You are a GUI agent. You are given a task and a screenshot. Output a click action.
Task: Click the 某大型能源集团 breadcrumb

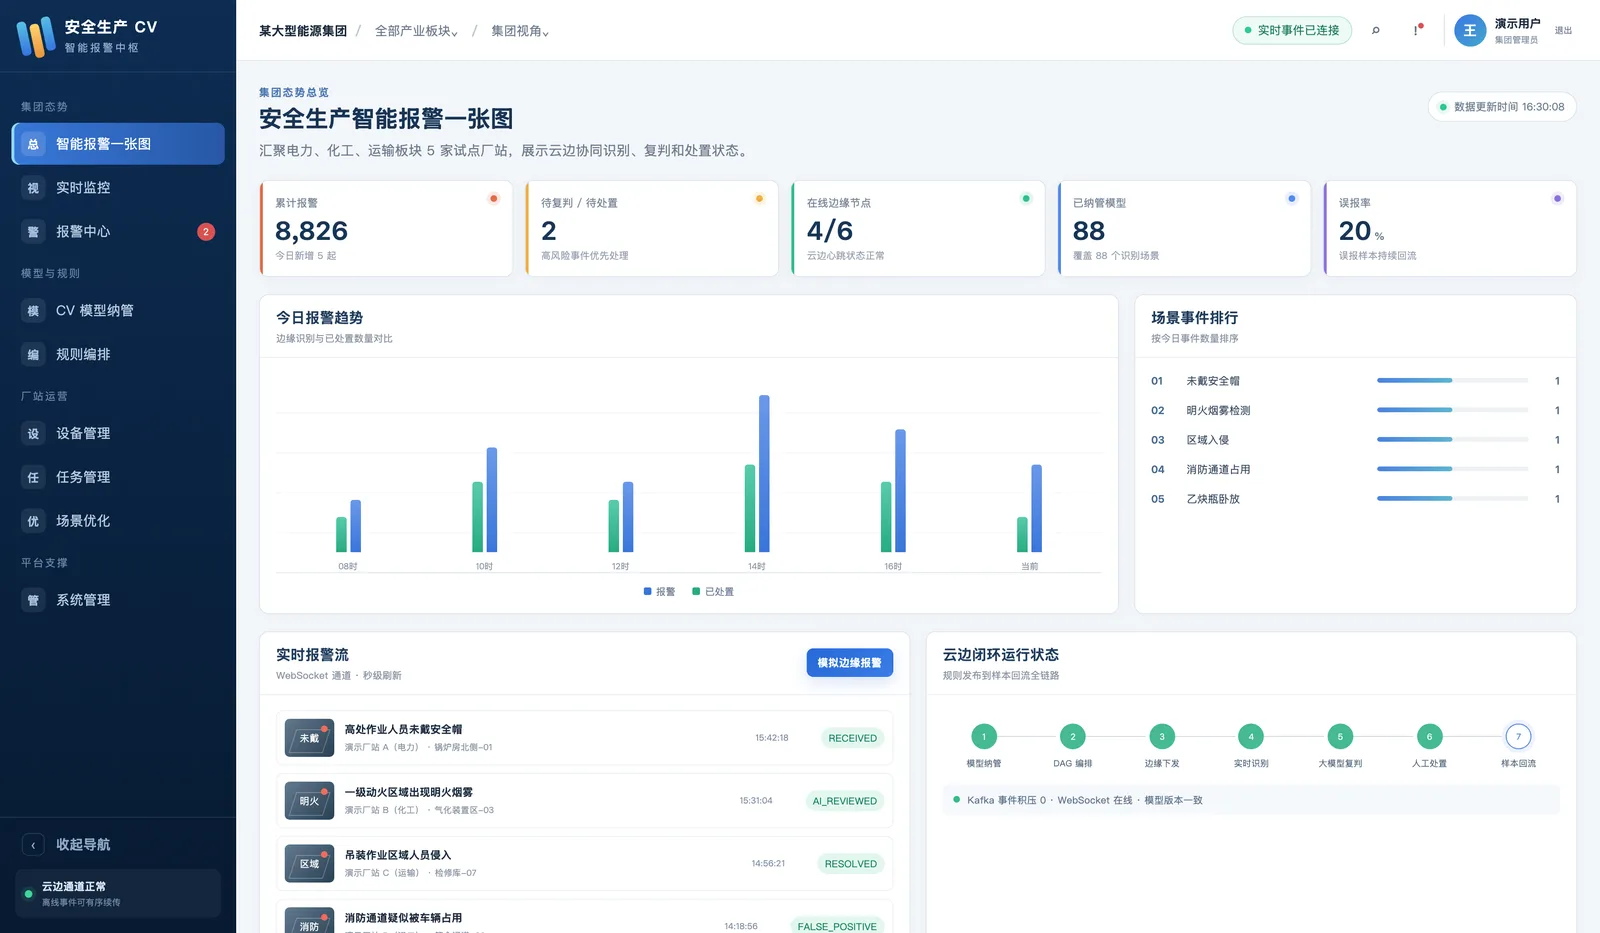(303, 31)
